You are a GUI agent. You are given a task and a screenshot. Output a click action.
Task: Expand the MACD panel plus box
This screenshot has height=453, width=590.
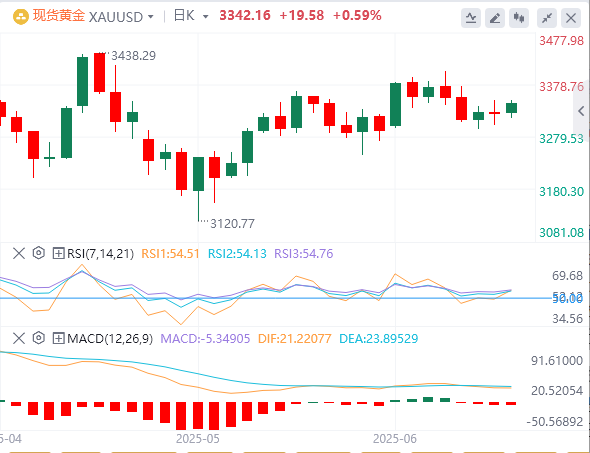[58, 338]
